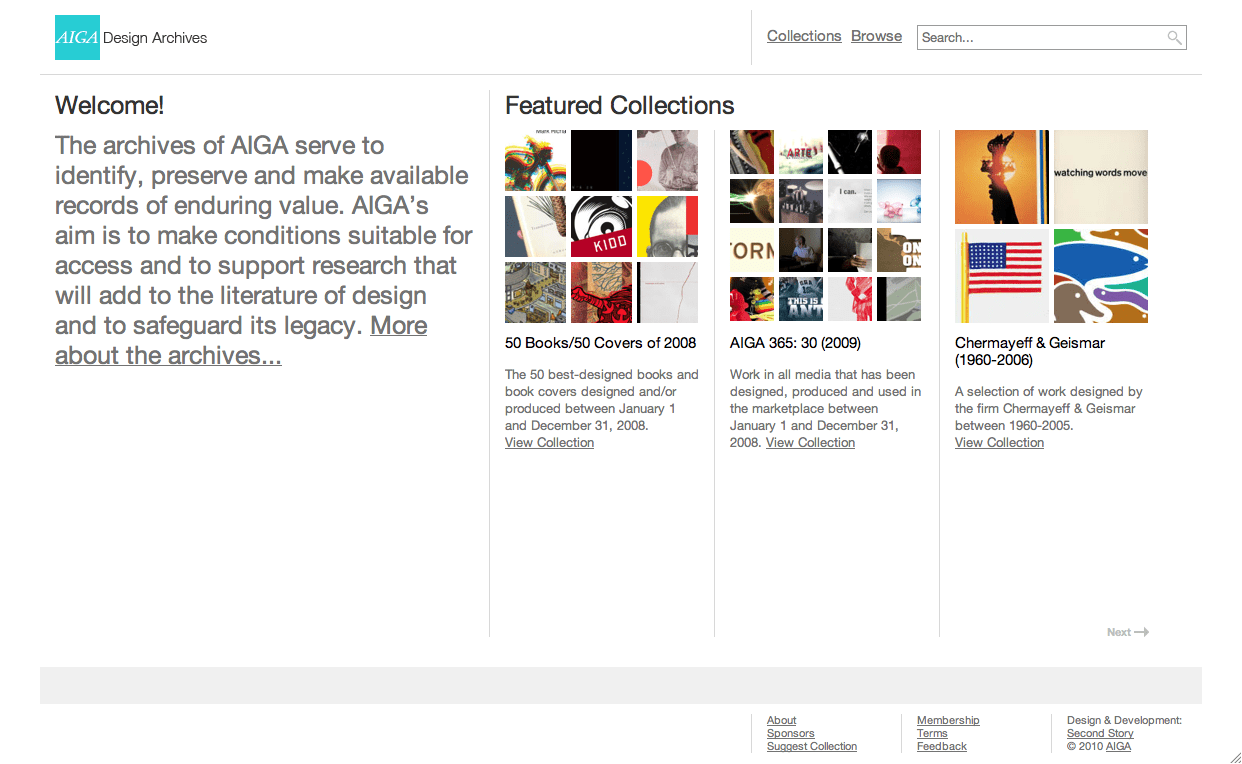Open the Feedback footer link

[x=942, y=746]
